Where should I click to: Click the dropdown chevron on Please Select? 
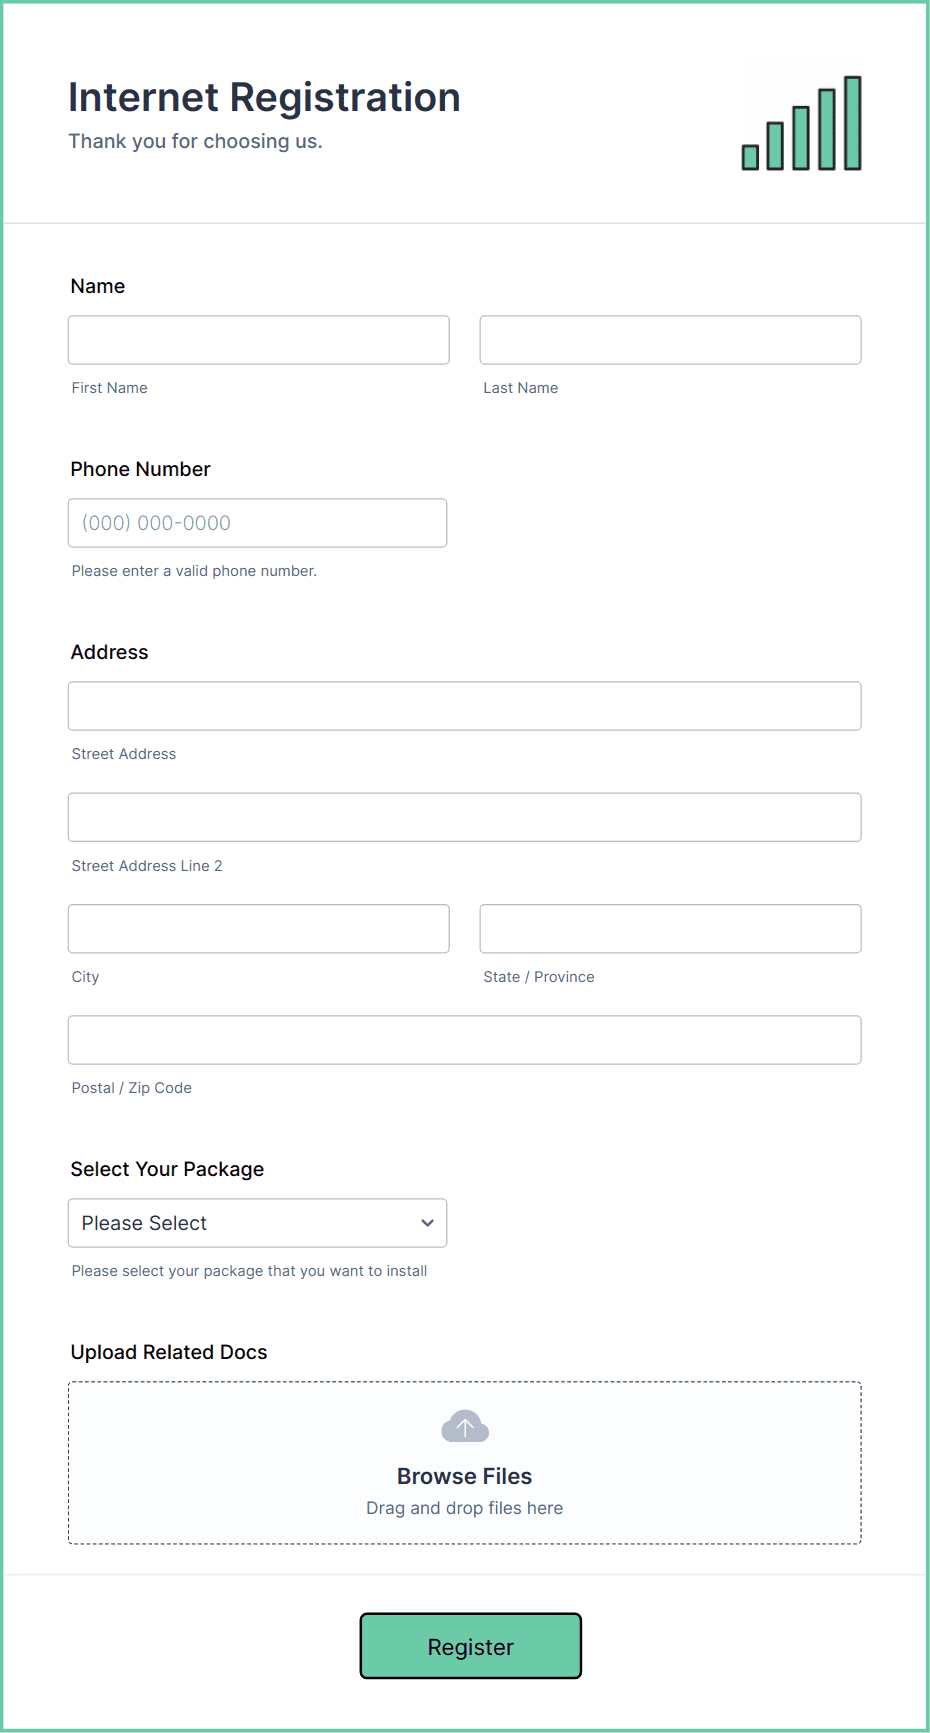click(427, 1223)
